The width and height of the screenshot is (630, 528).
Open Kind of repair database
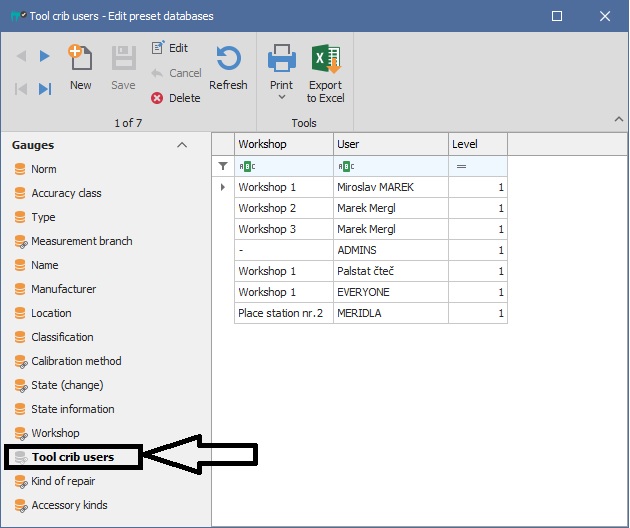tap(63, 481)
